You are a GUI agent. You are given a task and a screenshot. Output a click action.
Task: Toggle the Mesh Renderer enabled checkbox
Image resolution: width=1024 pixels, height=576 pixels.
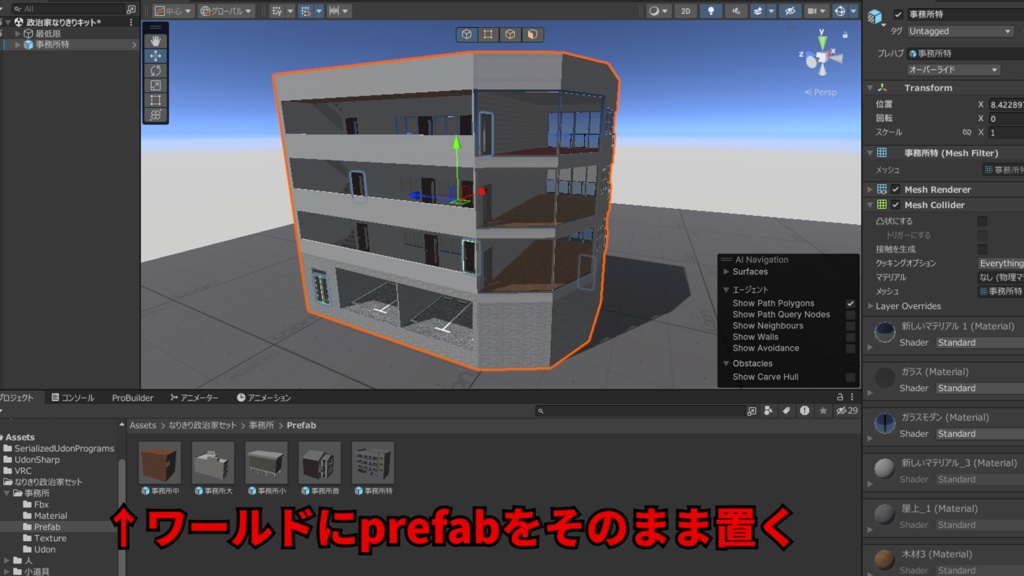click(896, 189)
